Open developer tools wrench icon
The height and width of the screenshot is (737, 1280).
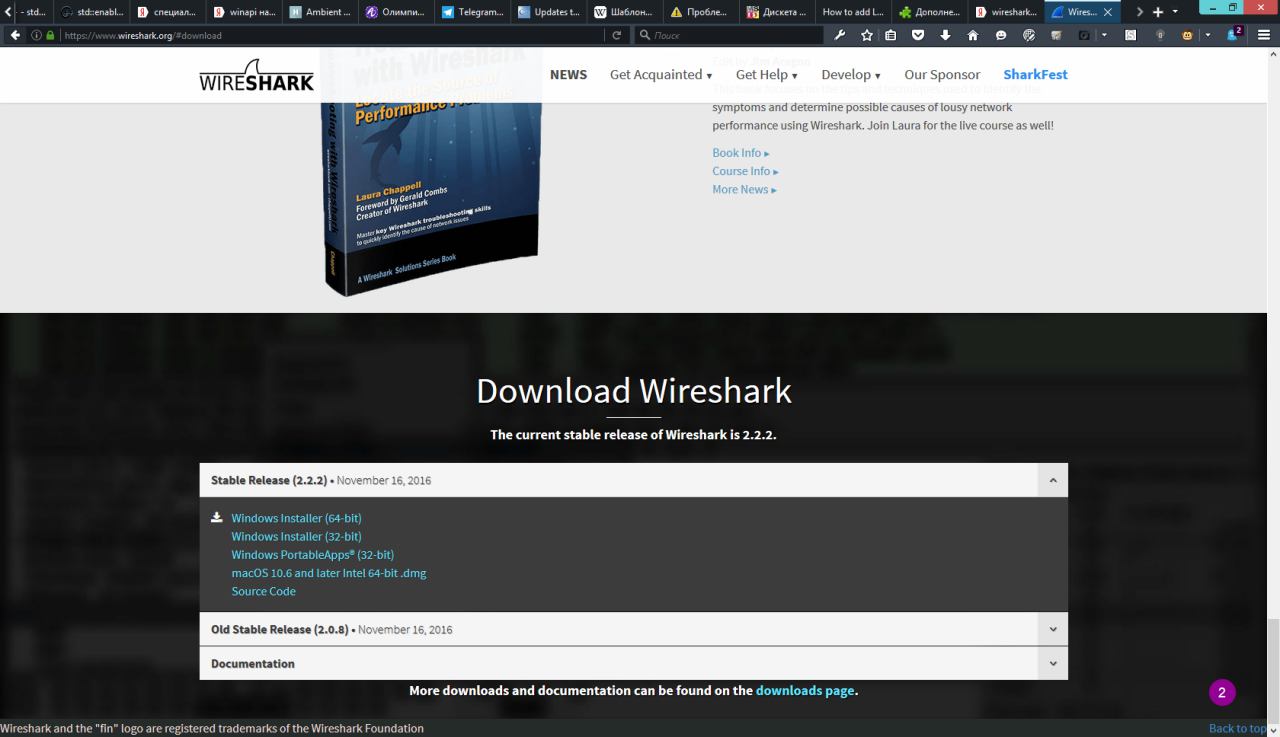click(840, 35)
